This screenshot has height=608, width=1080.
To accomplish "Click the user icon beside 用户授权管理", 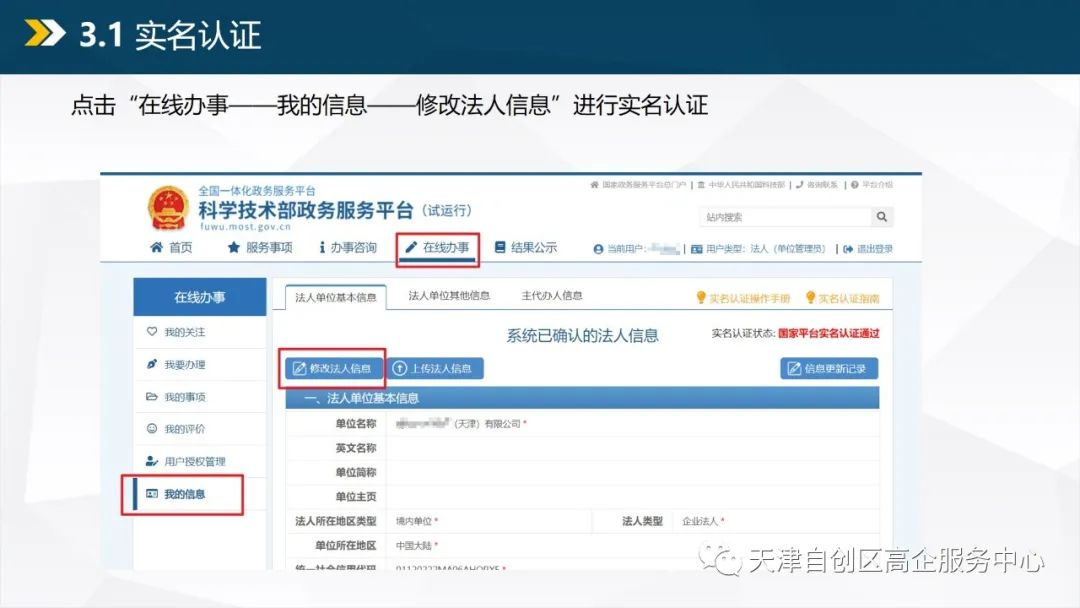I will (x=152, y=461).
